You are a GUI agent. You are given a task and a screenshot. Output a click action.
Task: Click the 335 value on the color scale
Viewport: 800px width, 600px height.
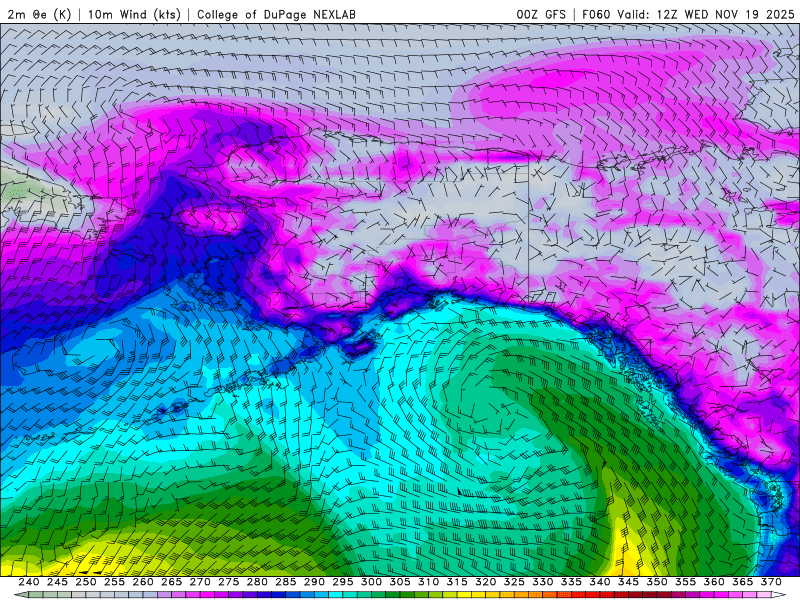coord(571,582)
